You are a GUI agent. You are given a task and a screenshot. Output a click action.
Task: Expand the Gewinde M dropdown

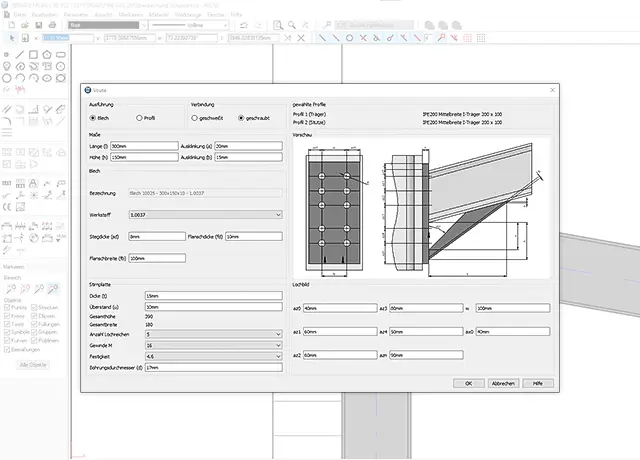point(212,343)
